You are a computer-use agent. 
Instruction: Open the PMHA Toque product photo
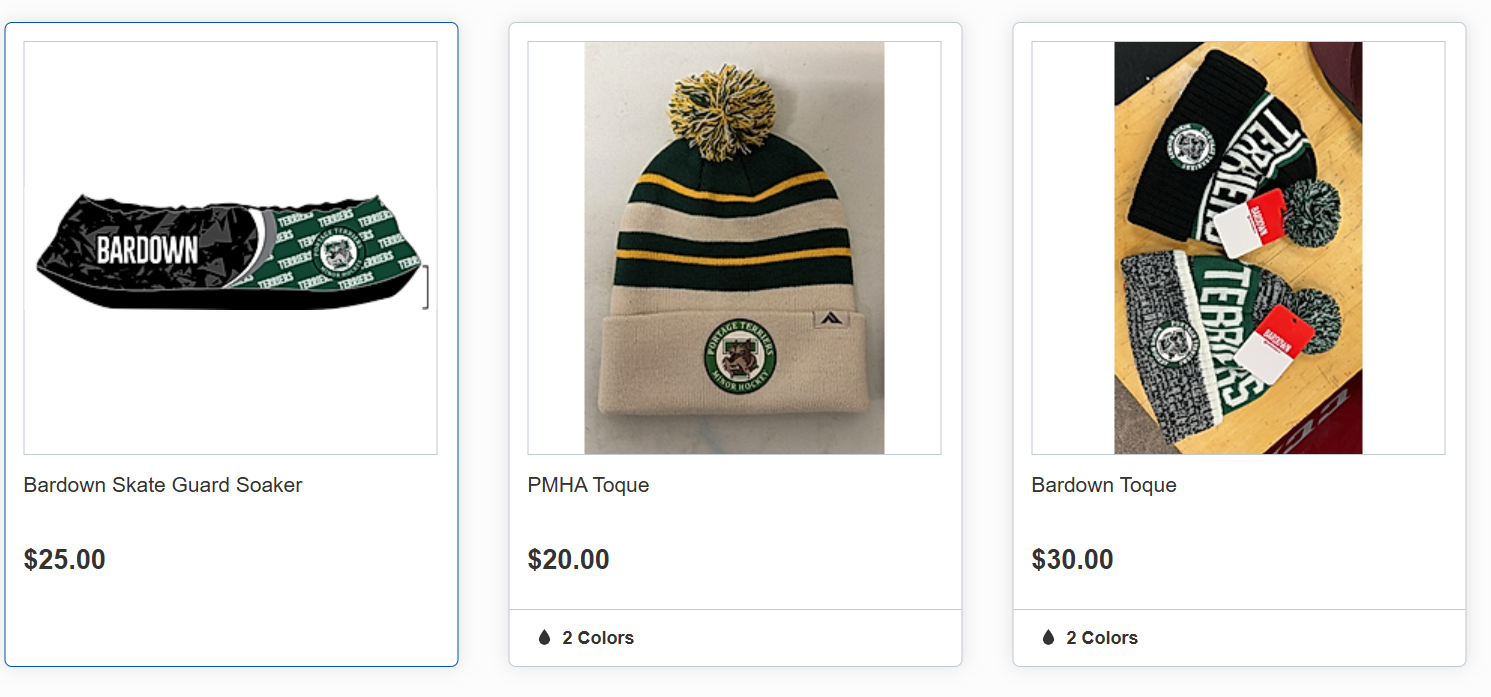coord(734,248)
